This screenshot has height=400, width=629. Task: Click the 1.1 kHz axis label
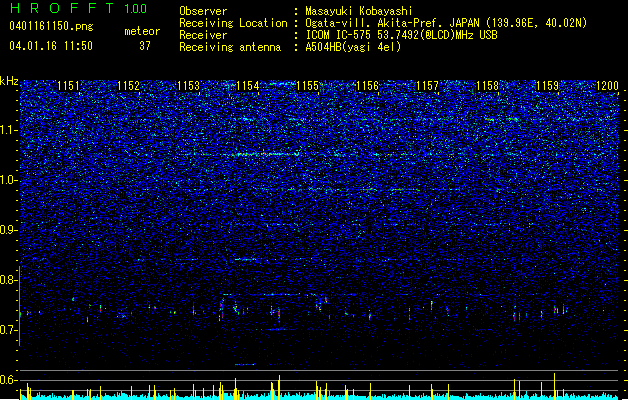[8, 130]
